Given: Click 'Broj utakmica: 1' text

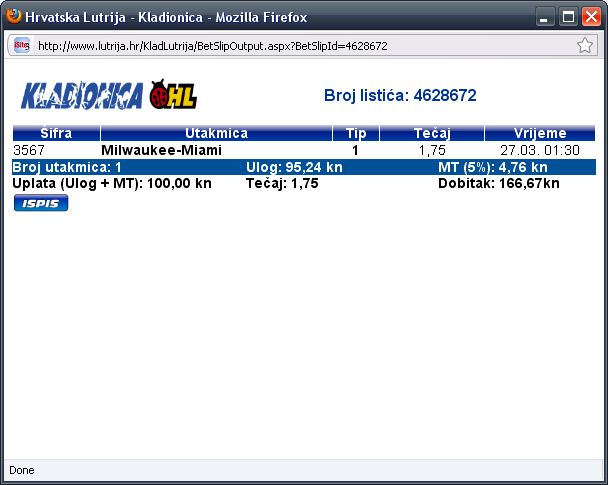Looking at the screenshot, I should tap(67, 167).
